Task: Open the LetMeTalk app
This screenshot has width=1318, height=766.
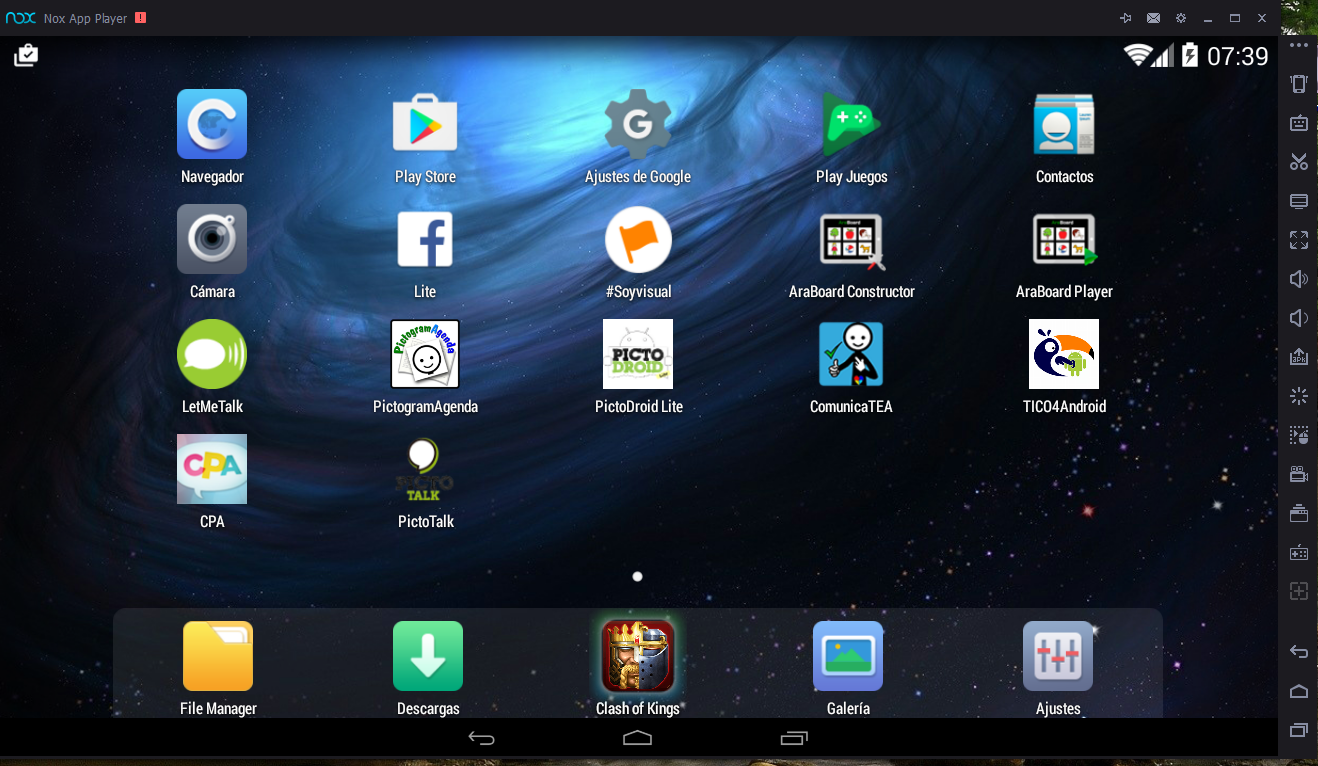Action: (x=212, y=354)
